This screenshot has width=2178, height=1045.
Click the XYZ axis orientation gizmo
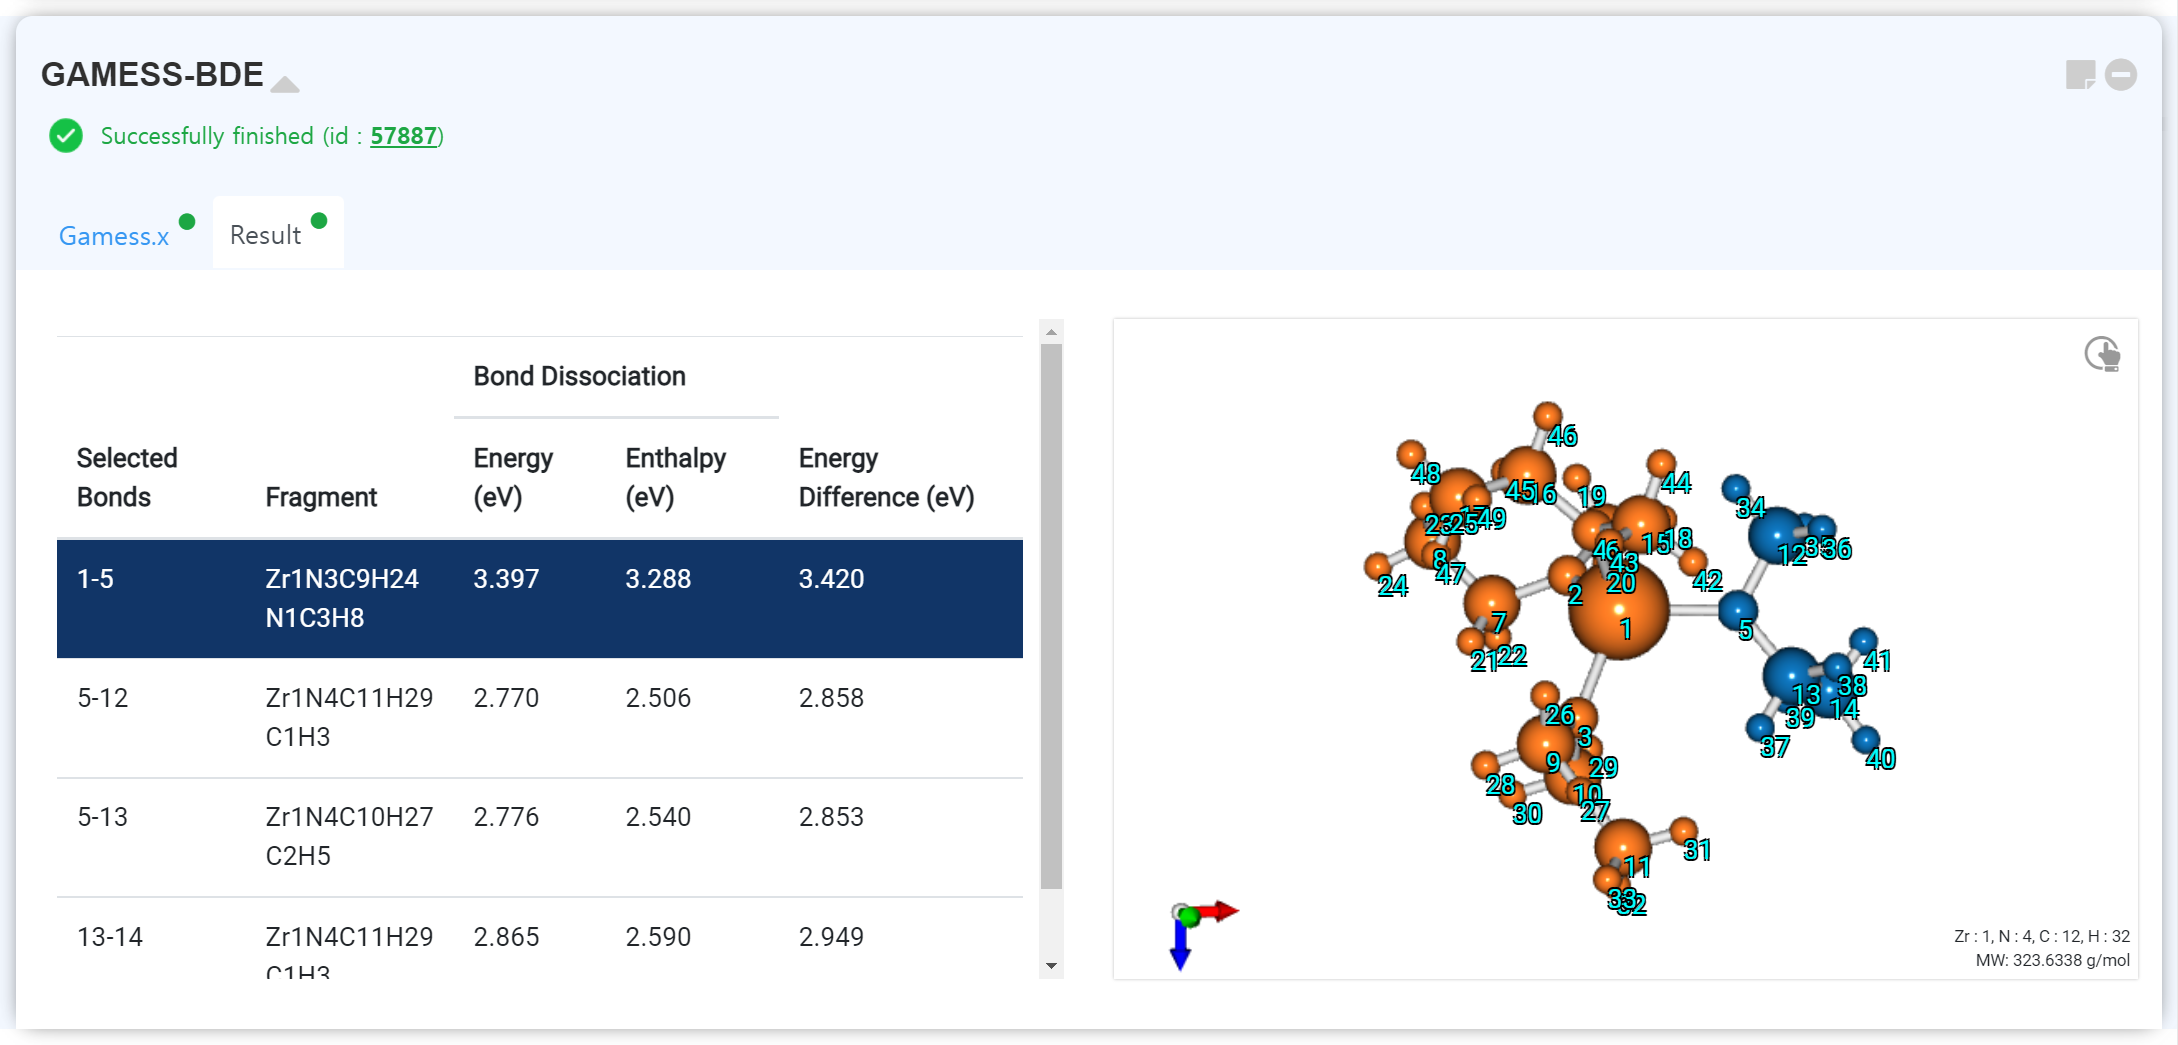1203,934
